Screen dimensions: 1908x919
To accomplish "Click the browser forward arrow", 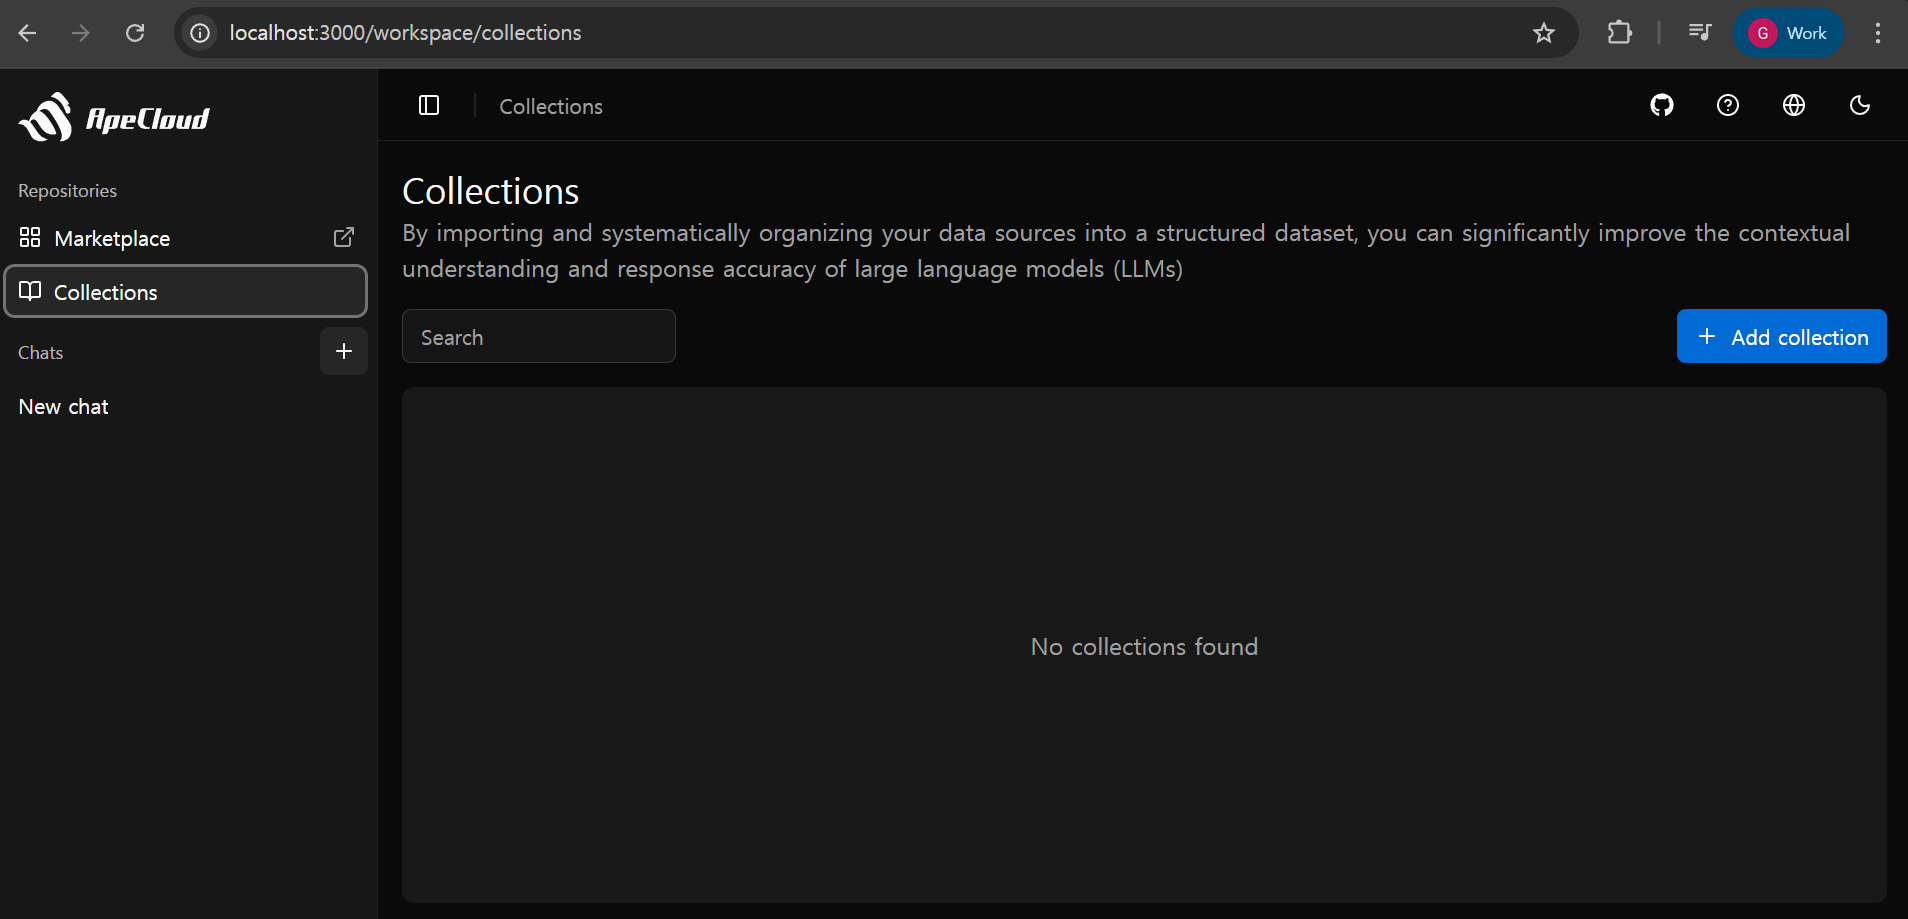I will 81,33.
